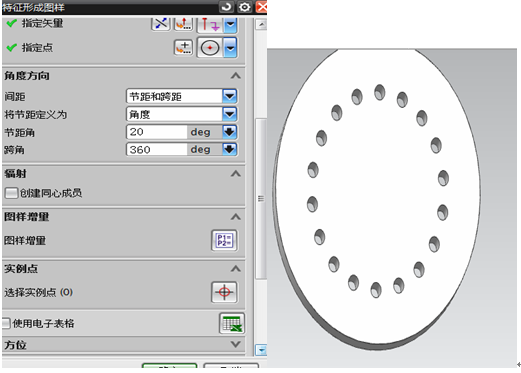Click the dialog settings gear icon
This screenshot has height=373, width=521.
[x=245, y=7]
